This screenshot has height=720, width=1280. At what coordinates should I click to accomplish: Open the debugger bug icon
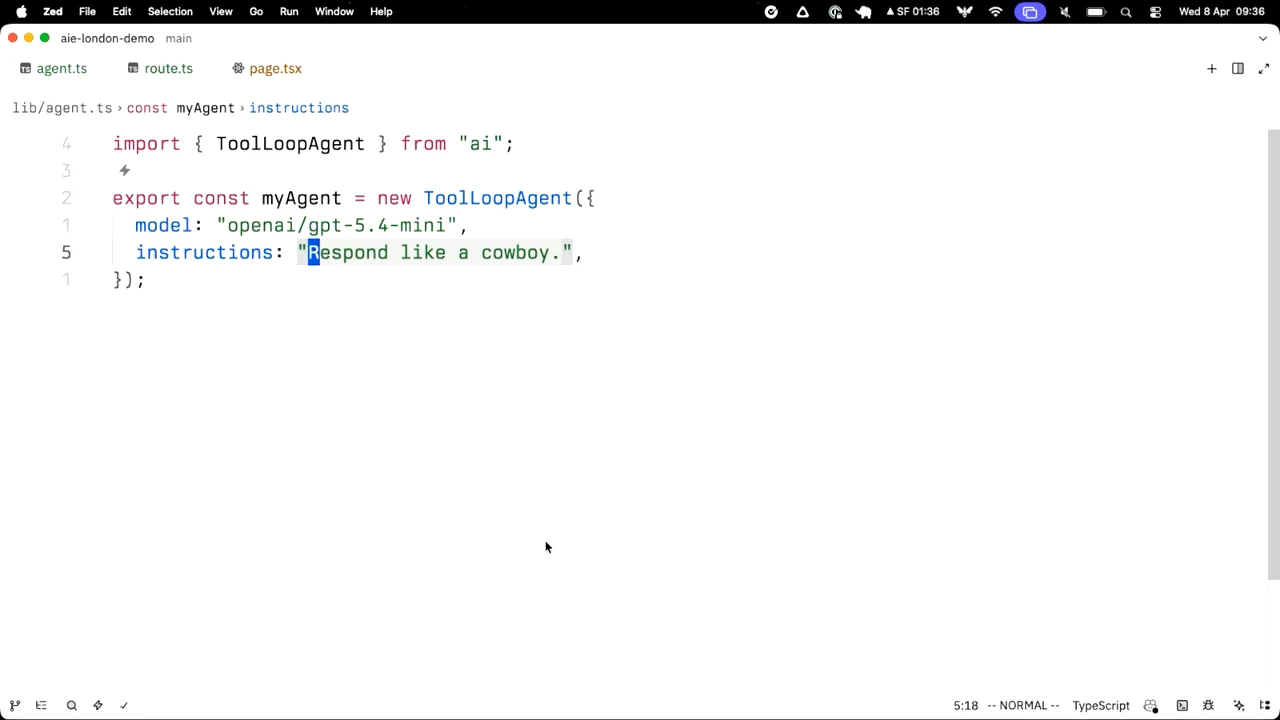click(1208, 705)
